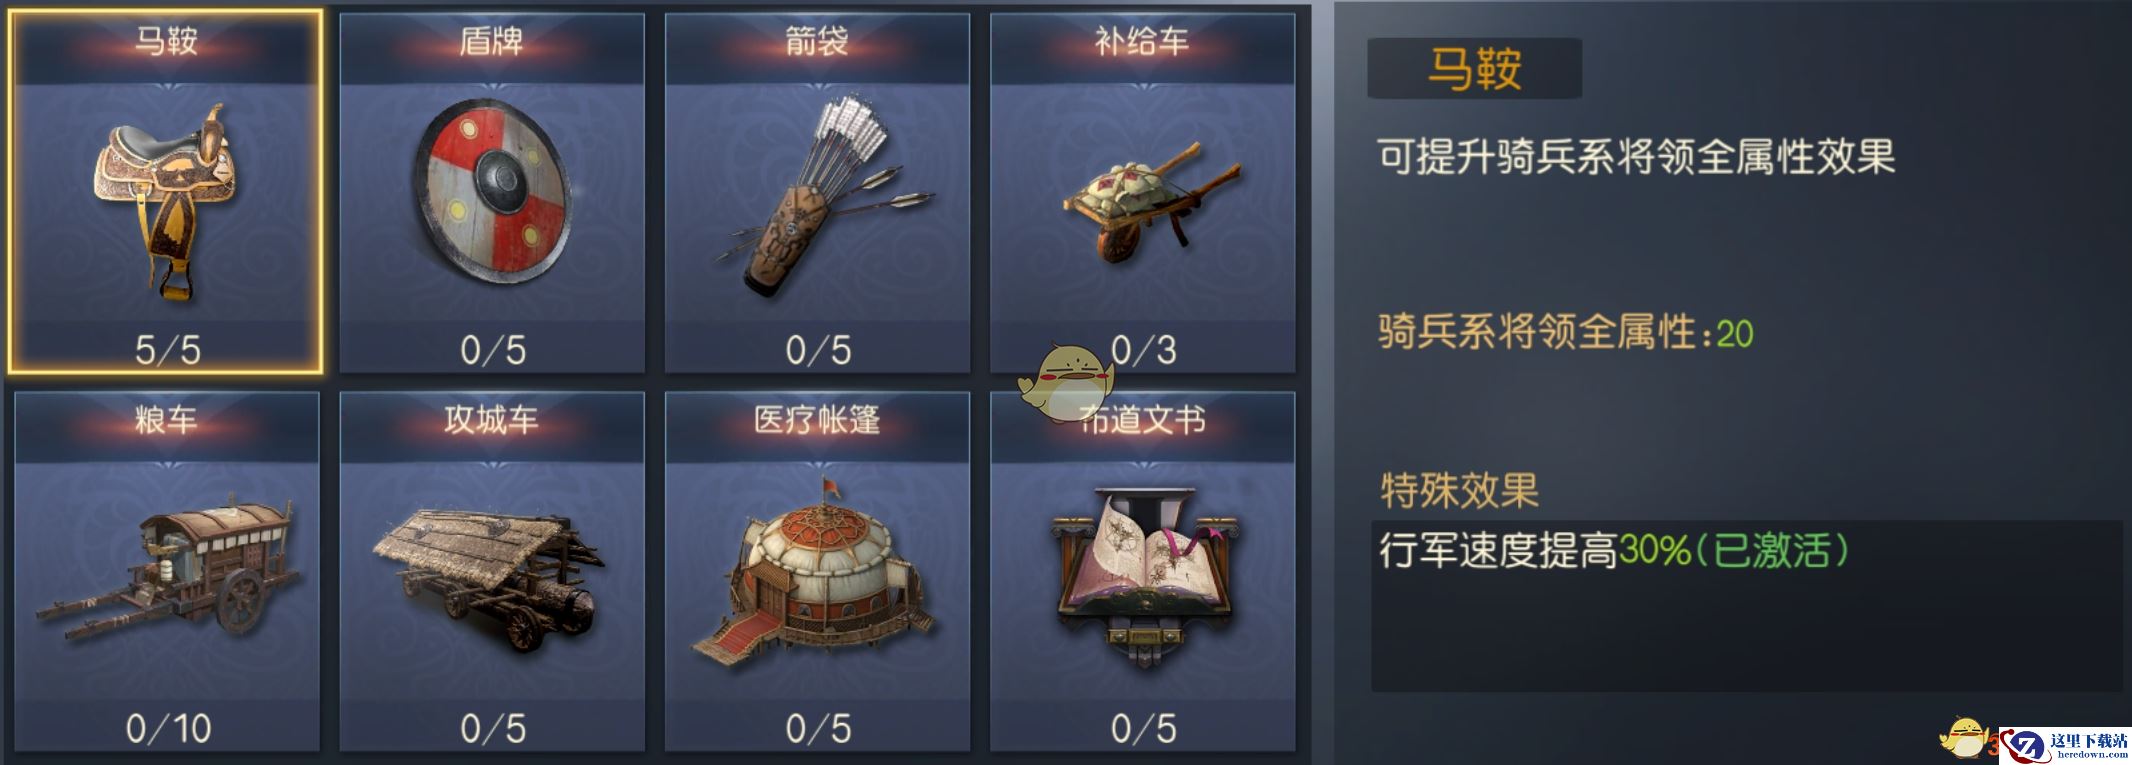
Task: Click the 特殊效果 section label
Action: [x=1459, y=490]
